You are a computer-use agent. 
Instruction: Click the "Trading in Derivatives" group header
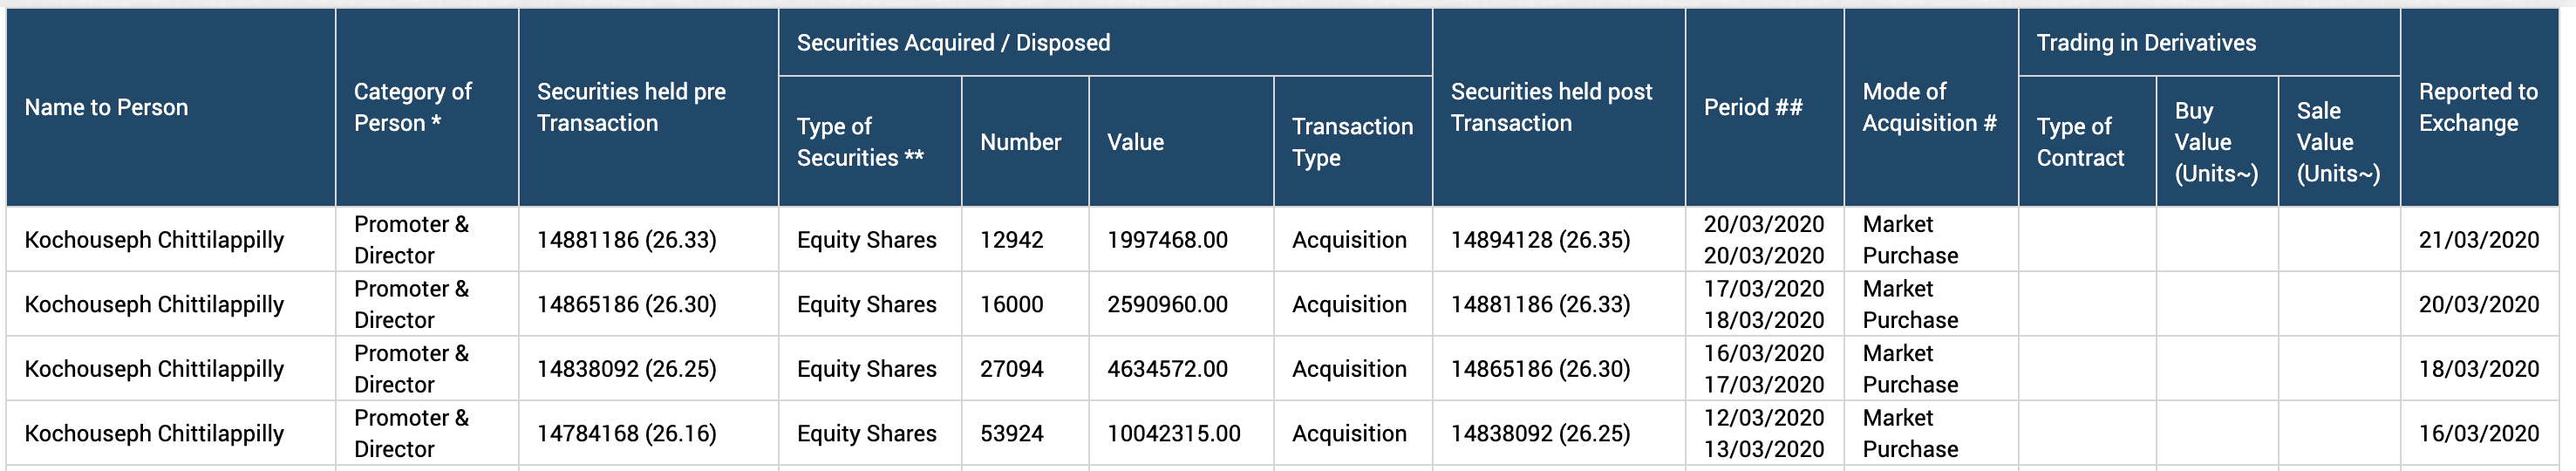coord(2146,43)
